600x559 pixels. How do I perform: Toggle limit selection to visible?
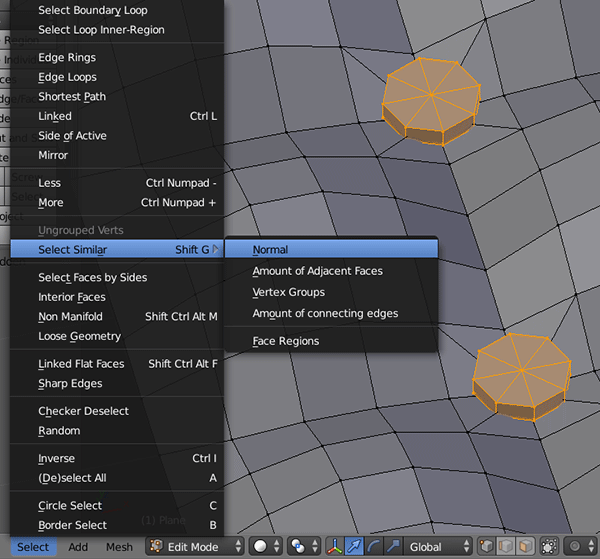point(549,547)
